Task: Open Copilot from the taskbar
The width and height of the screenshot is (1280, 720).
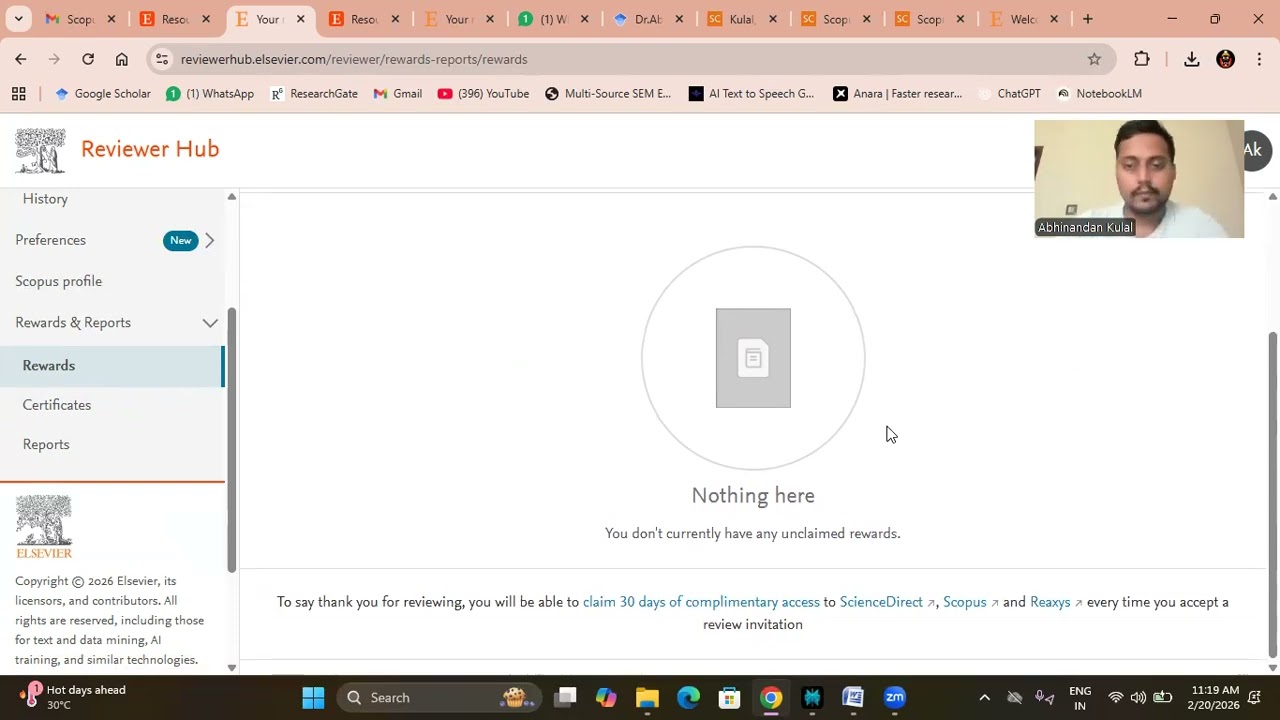Action: point(606,697)
